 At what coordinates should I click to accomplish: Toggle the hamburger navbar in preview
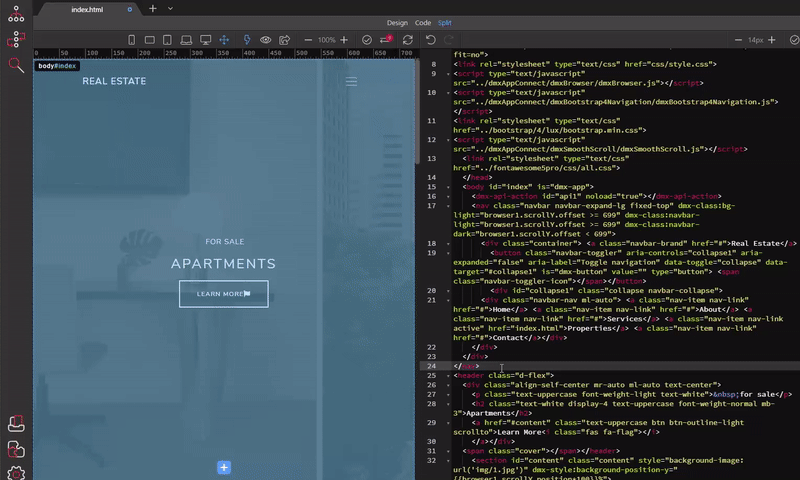[x=351, y=81]
